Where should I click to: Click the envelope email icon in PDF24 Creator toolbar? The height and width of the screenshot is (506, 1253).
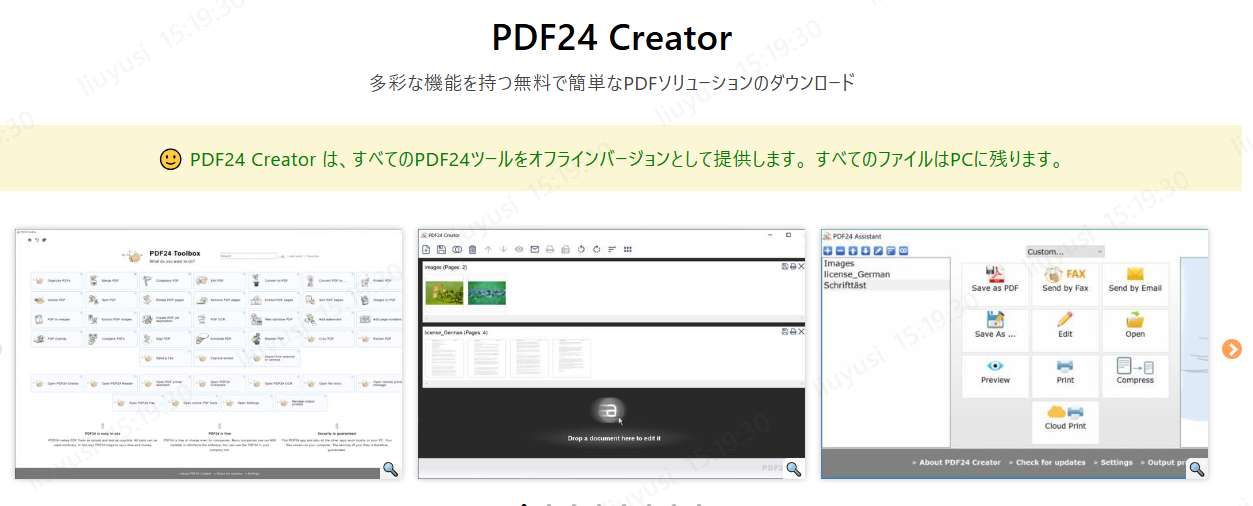(x=534, y=250)
